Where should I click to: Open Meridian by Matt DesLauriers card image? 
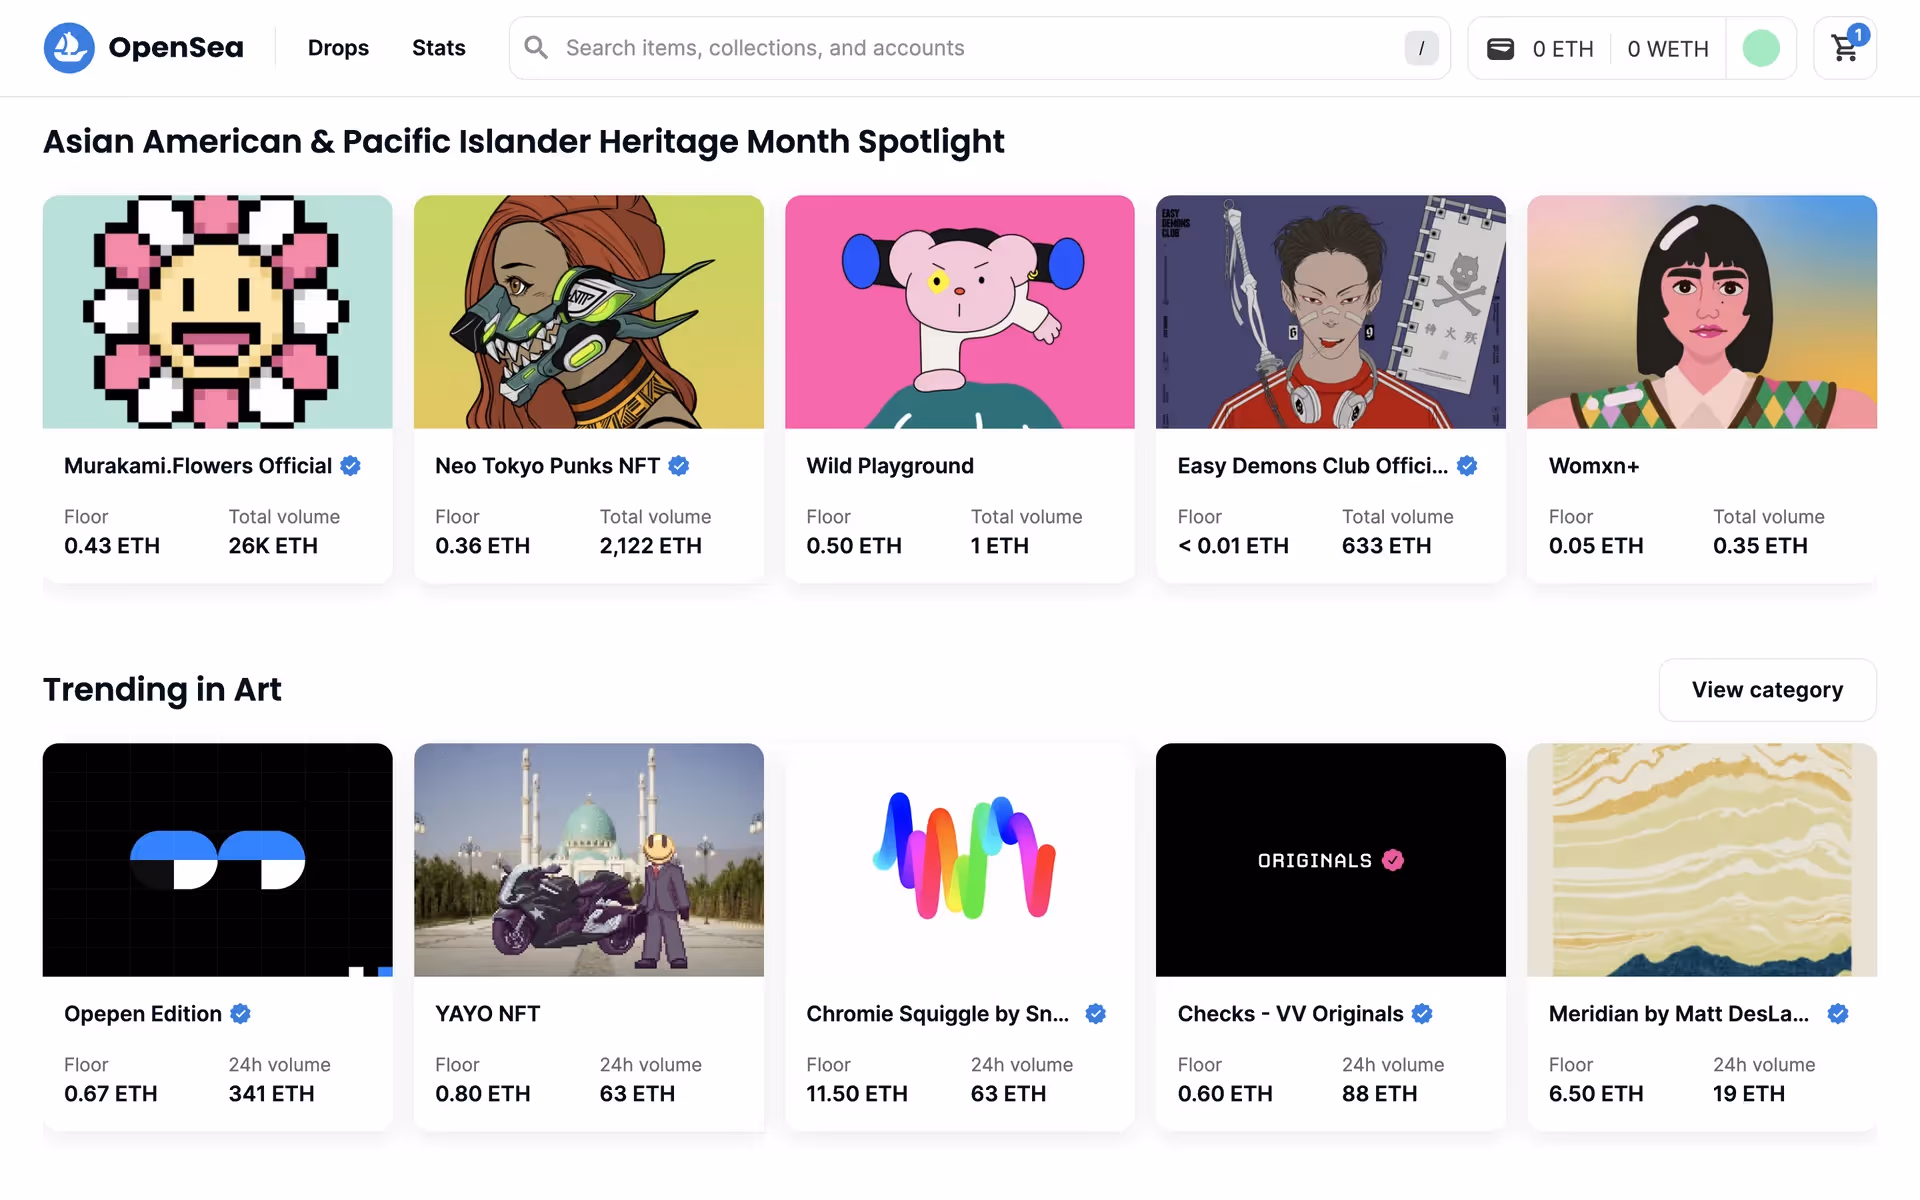point(1701,860)
